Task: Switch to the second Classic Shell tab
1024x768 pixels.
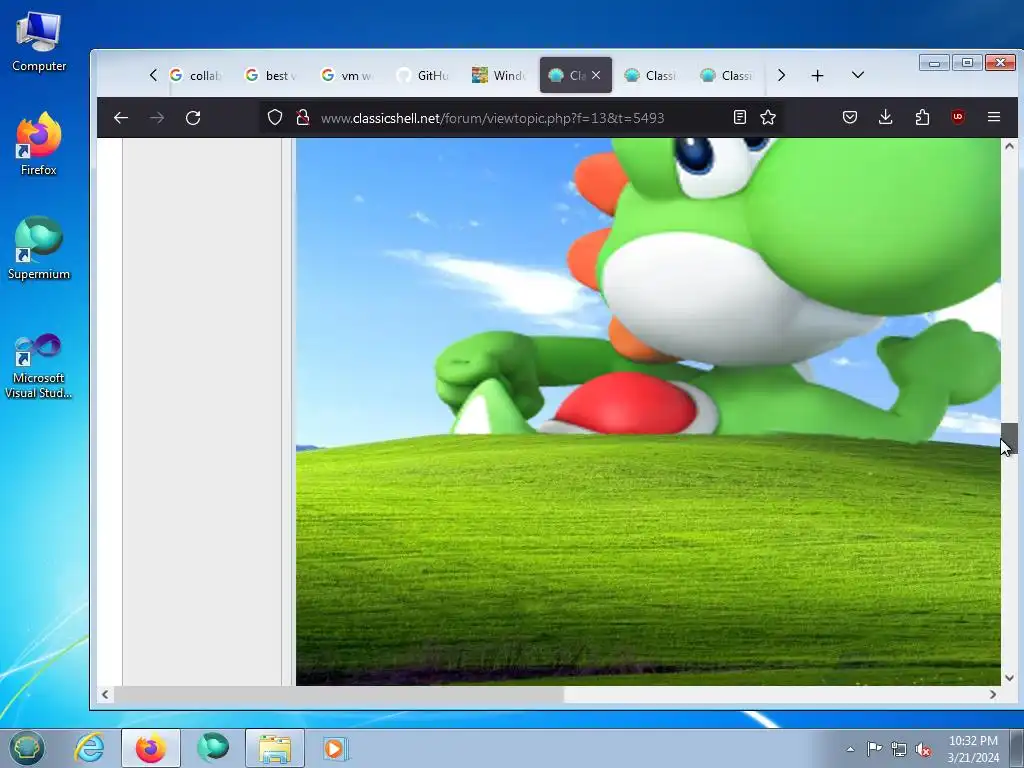Action: click(x=651, y=76)
